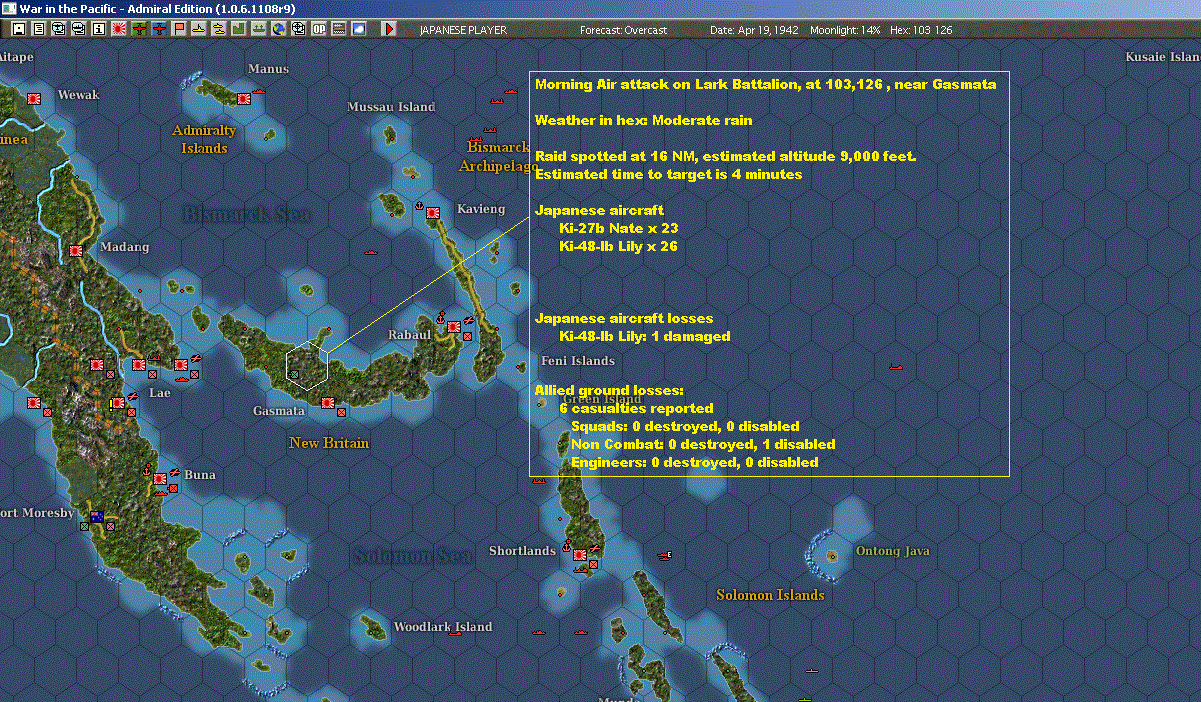Click the OP toolbar button

pos(318,29)
